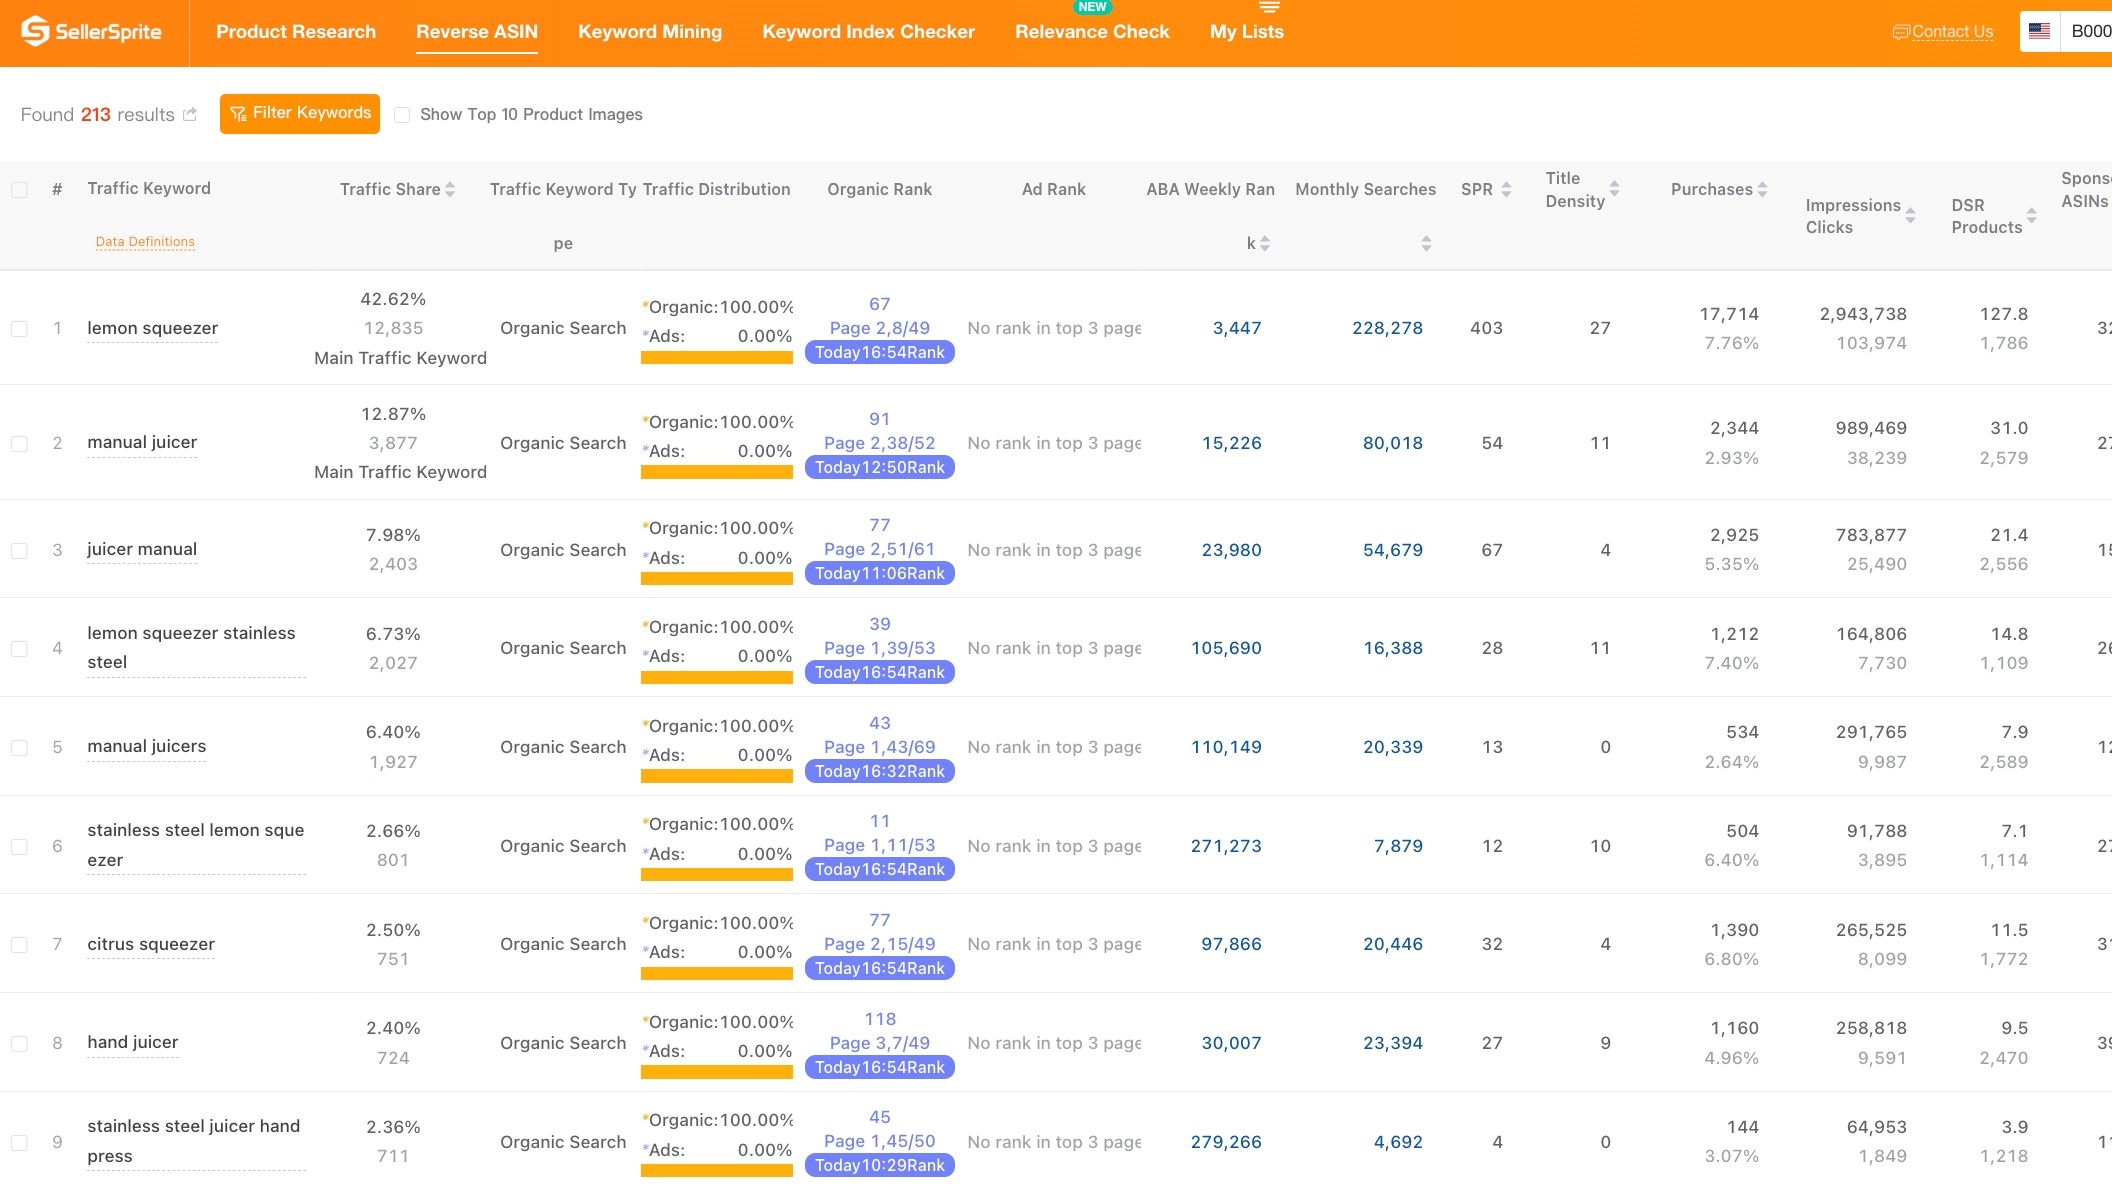The width and height of the screenshot is (2112, 1188).
Task: Click the SellerSprite logo icon
Action: tap(36, 31)
